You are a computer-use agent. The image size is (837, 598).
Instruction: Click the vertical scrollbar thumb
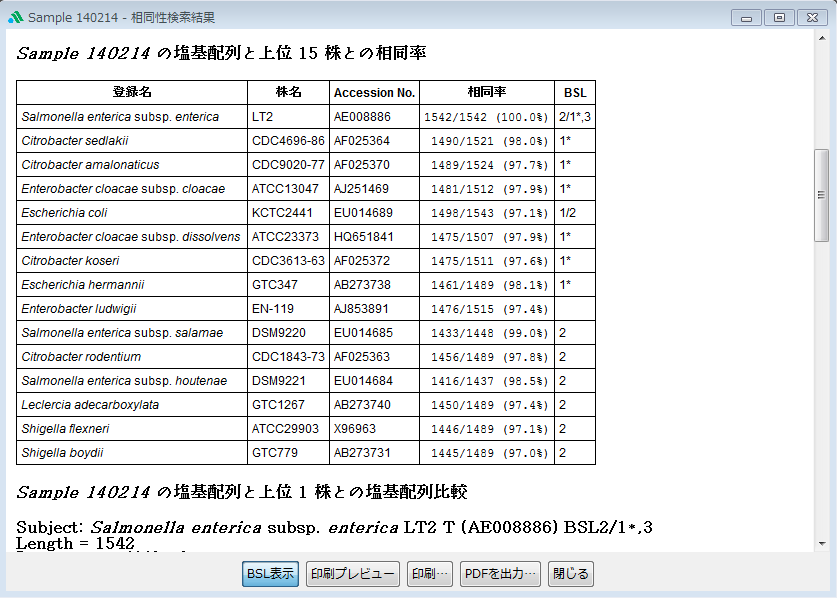(x=821, y=195)
